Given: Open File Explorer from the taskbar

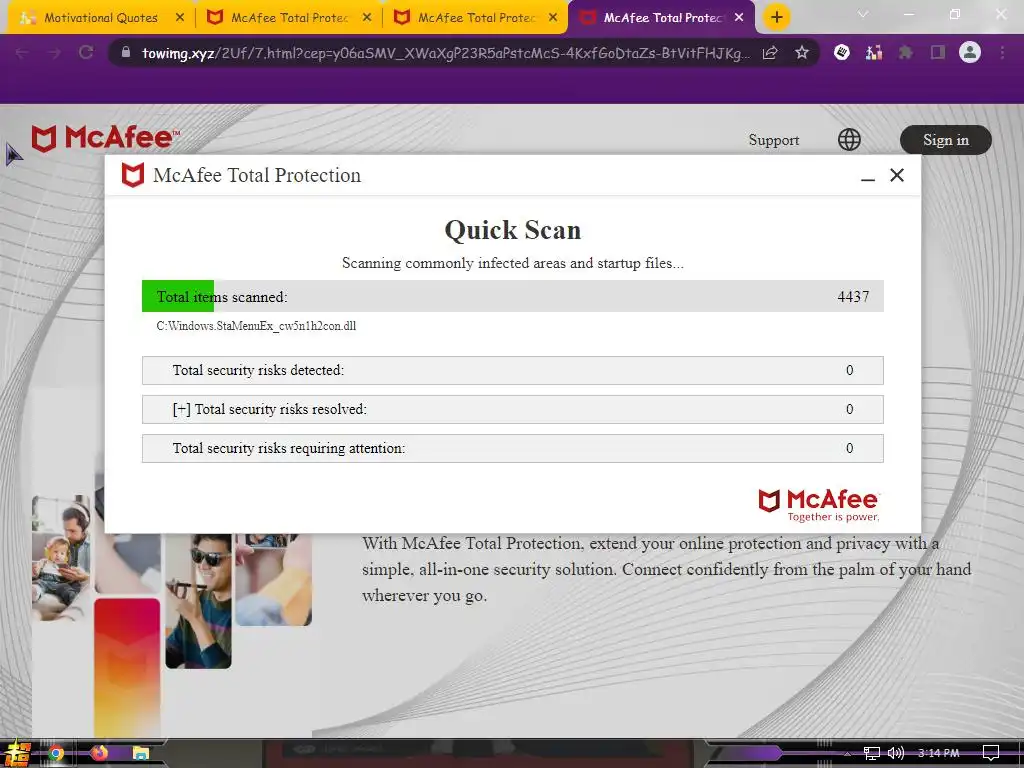Looking at the screenshot, I should (x=141, y=754).
